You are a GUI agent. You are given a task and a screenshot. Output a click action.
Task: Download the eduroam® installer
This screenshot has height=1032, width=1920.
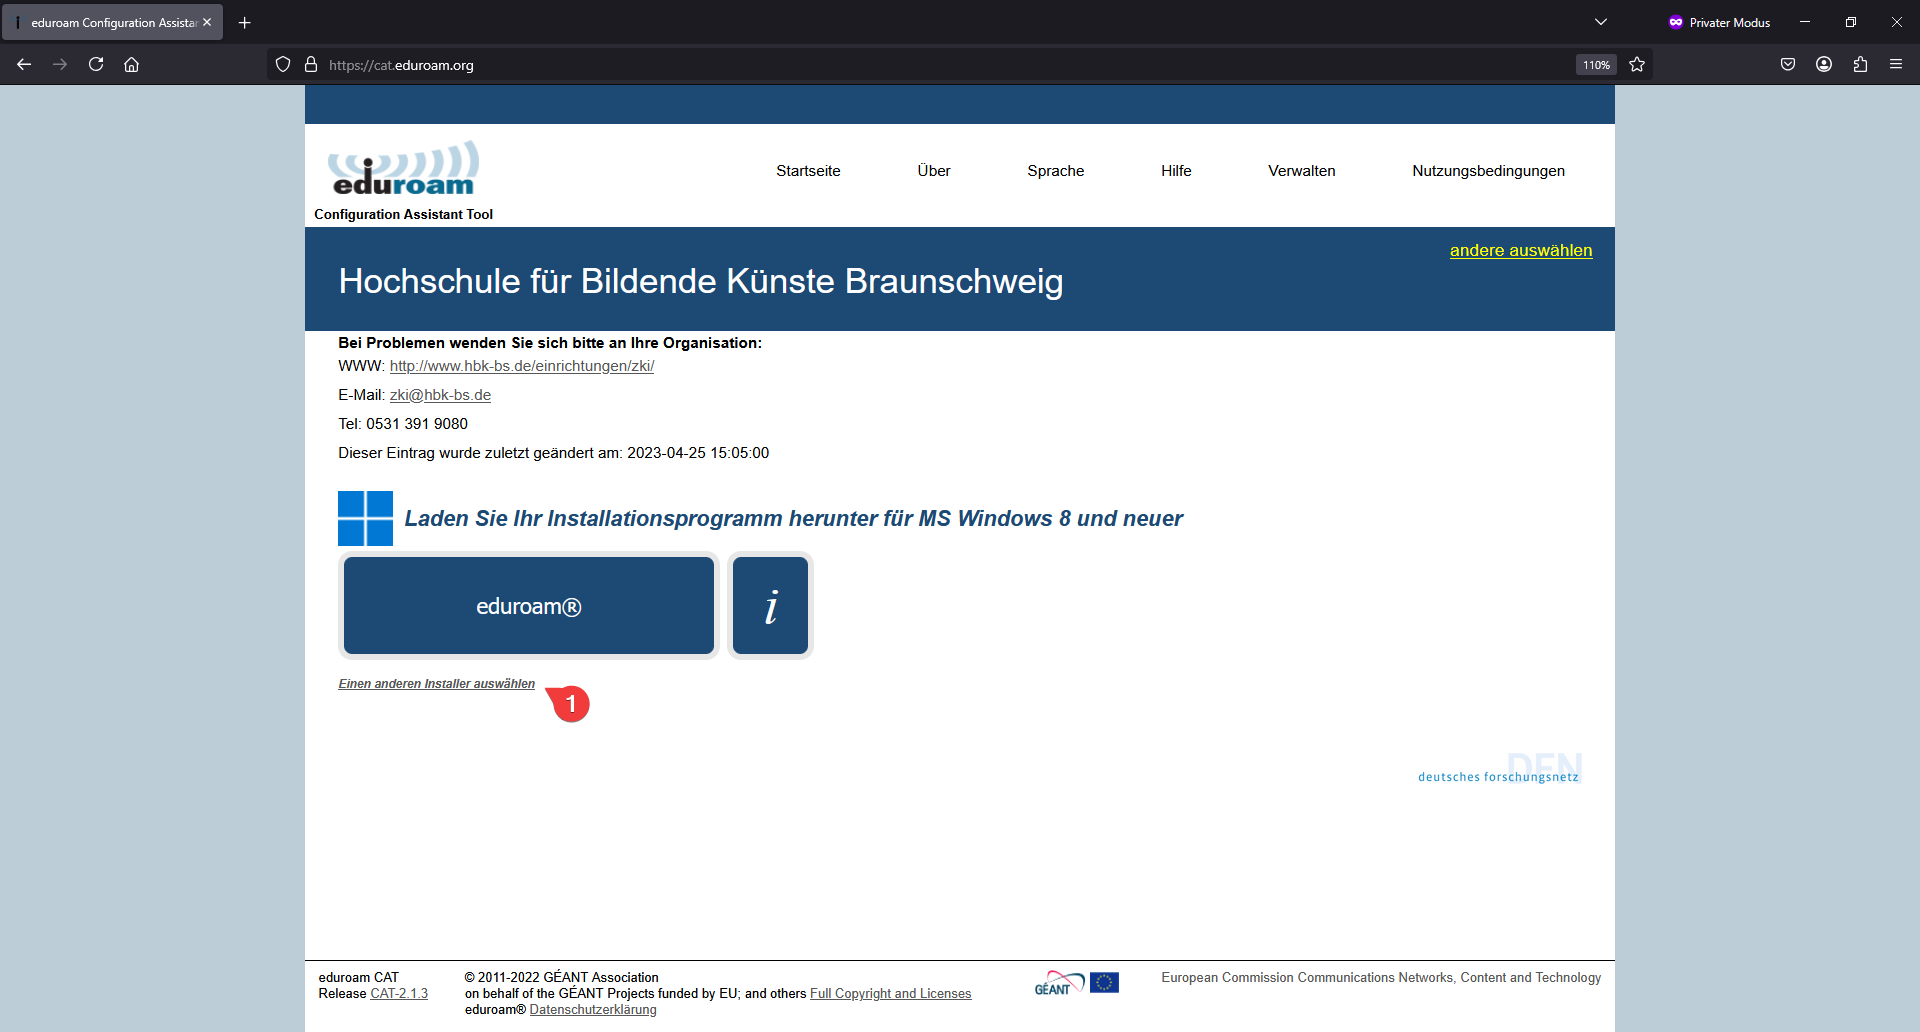pyautogui.click(x=528, y=606)
